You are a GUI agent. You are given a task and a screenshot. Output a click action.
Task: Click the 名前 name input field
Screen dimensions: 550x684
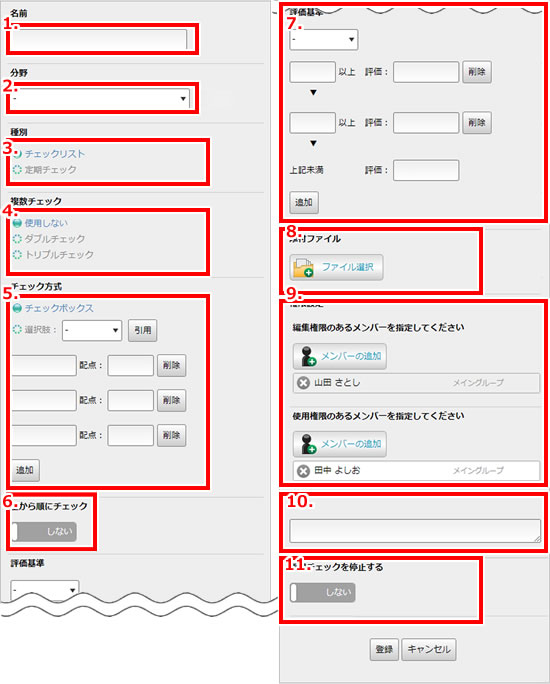click(x=99, y=39)
